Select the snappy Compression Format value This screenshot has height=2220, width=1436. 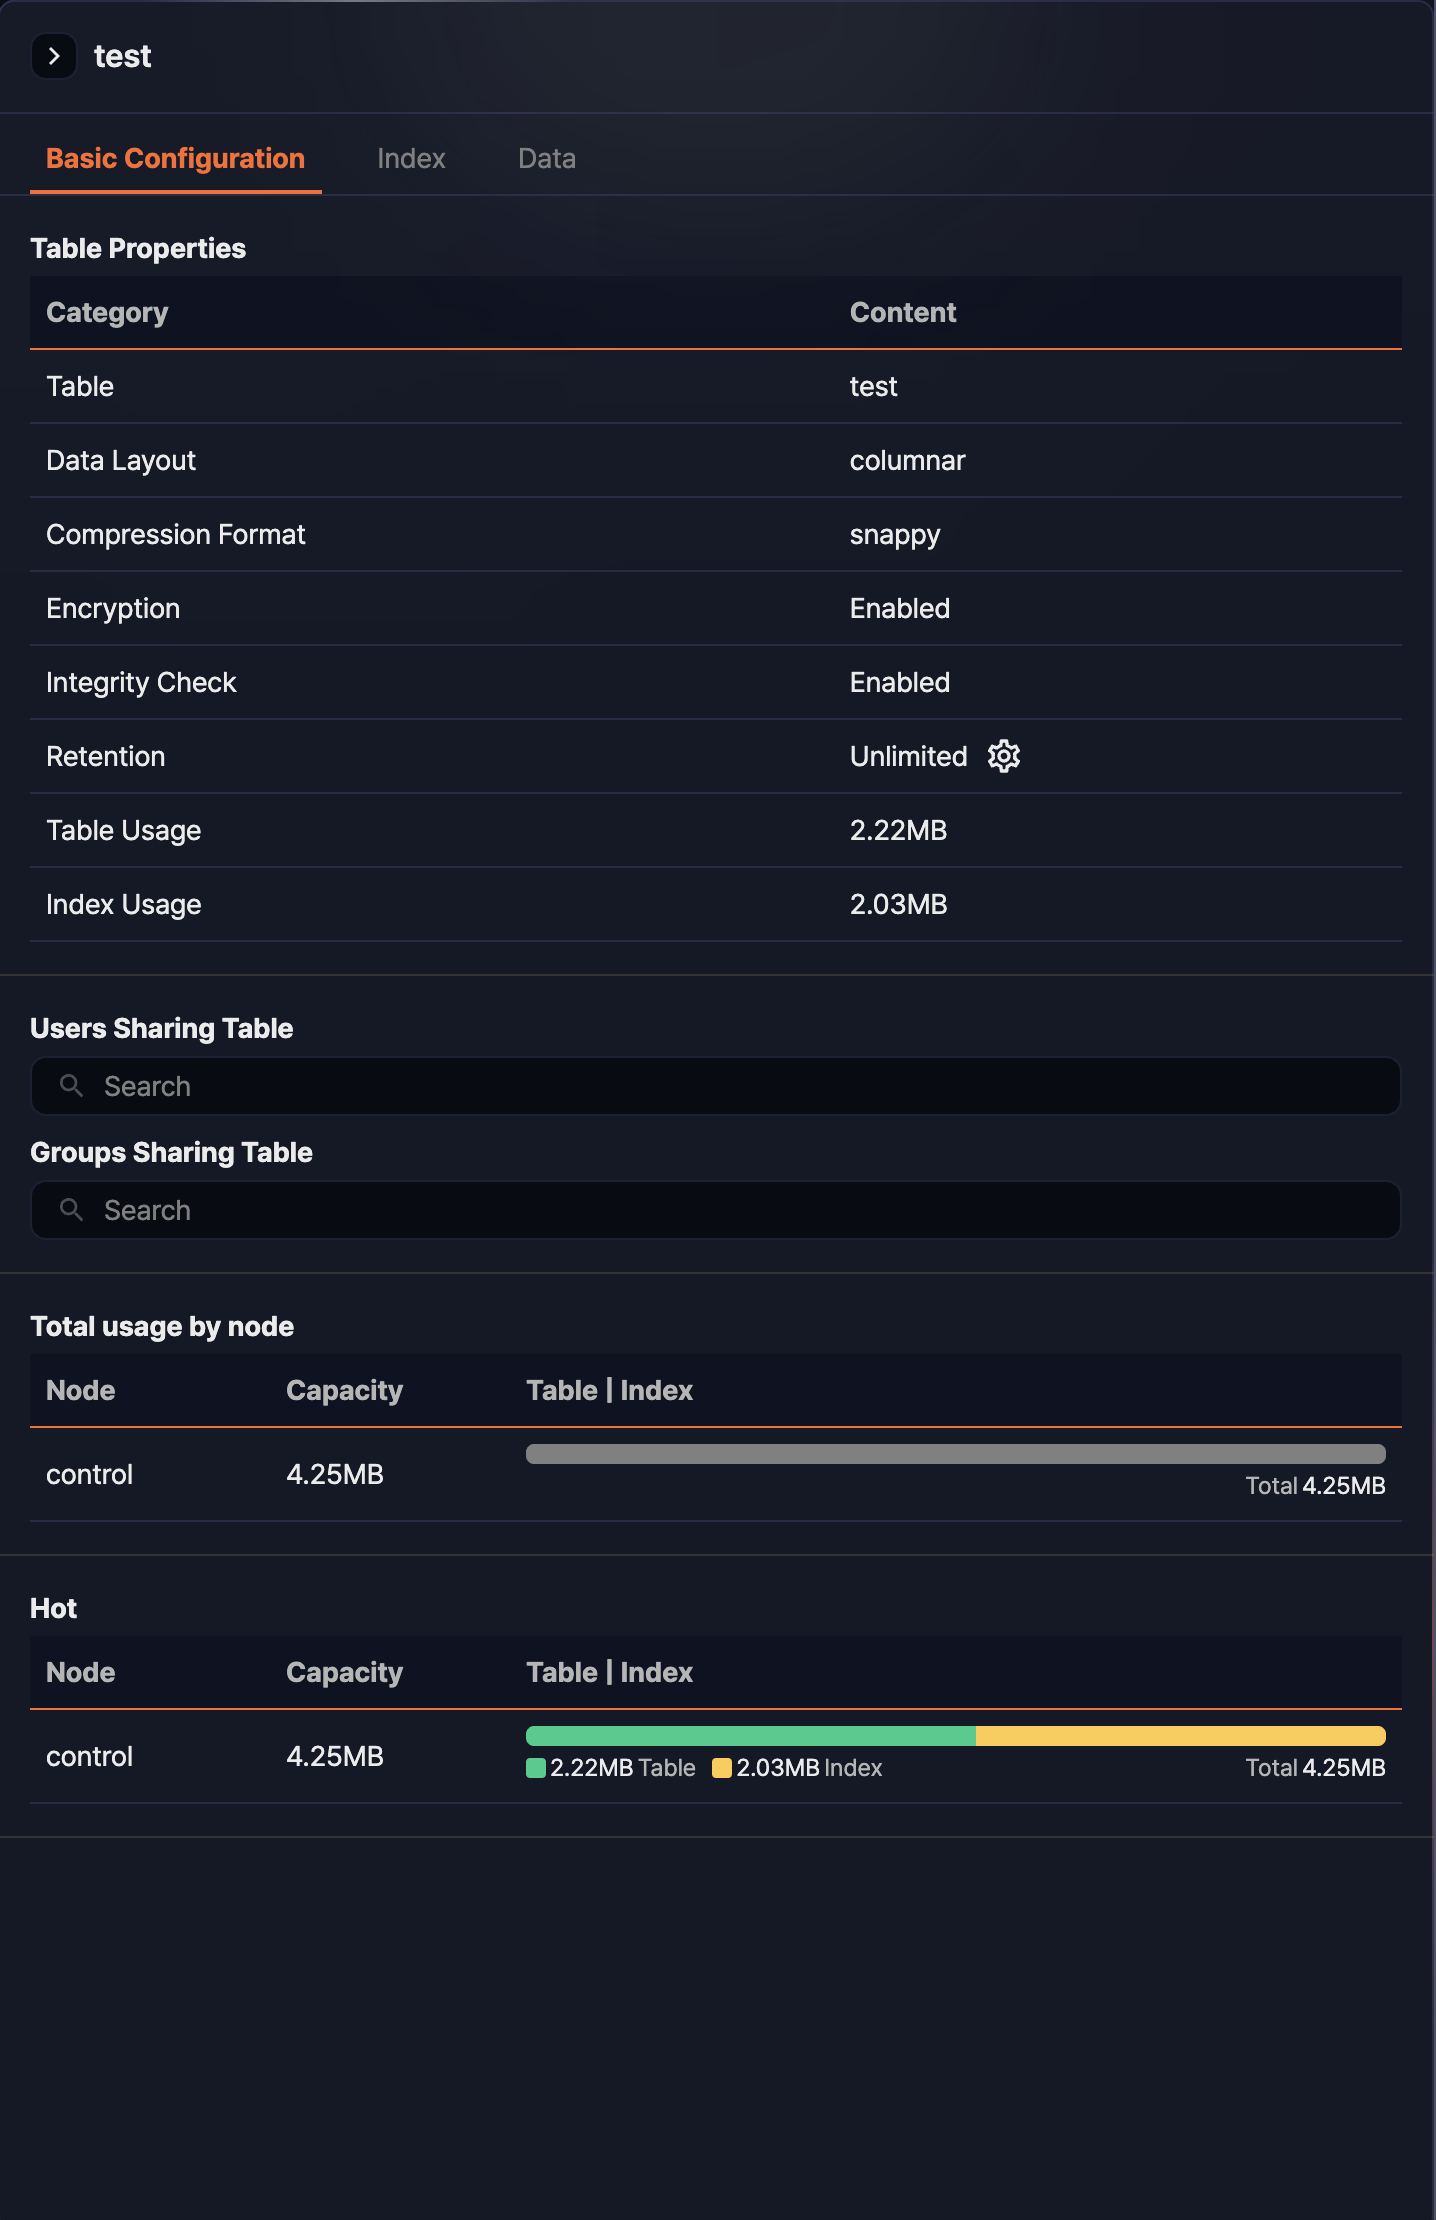coord(894,535)
